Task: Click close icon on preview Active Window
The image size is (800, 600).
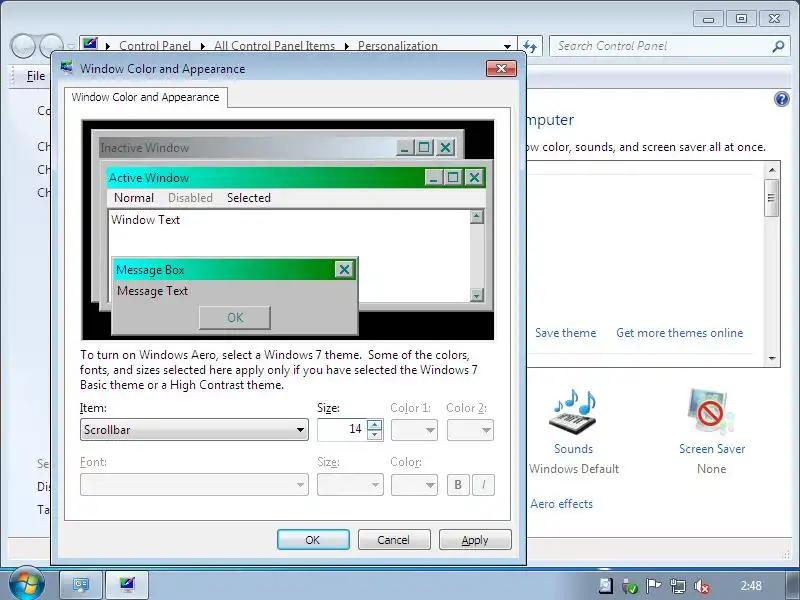Action: click(x=474, y=178)
